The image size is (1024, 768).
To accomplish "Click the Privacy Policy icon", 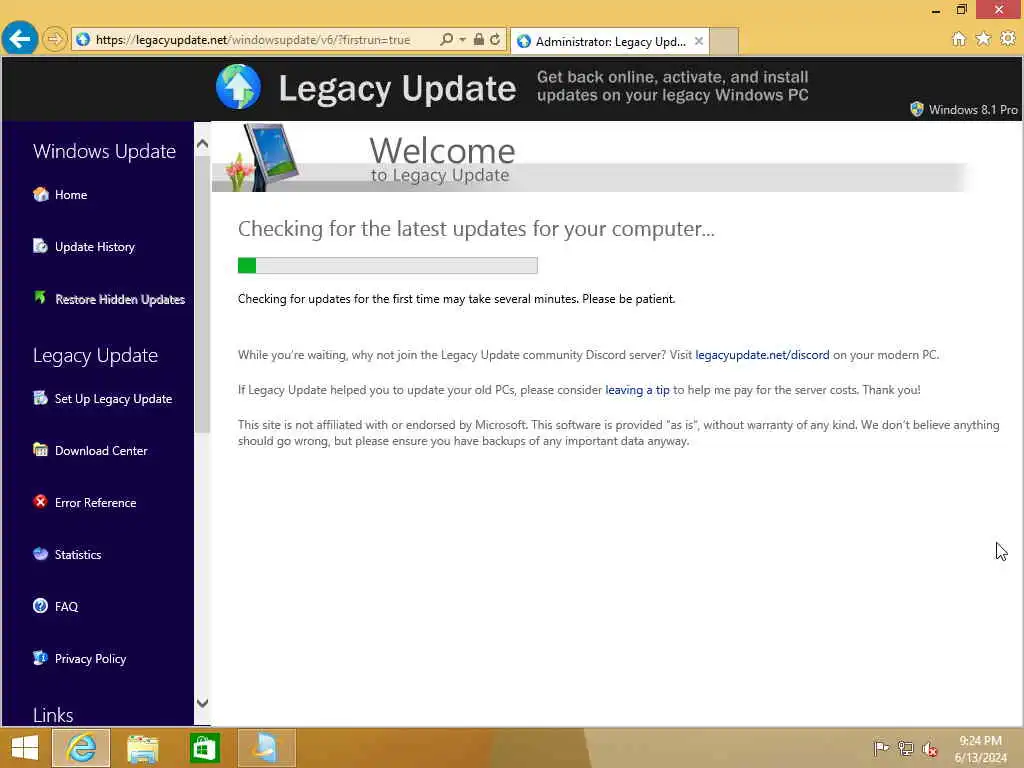I will [40, 658].
